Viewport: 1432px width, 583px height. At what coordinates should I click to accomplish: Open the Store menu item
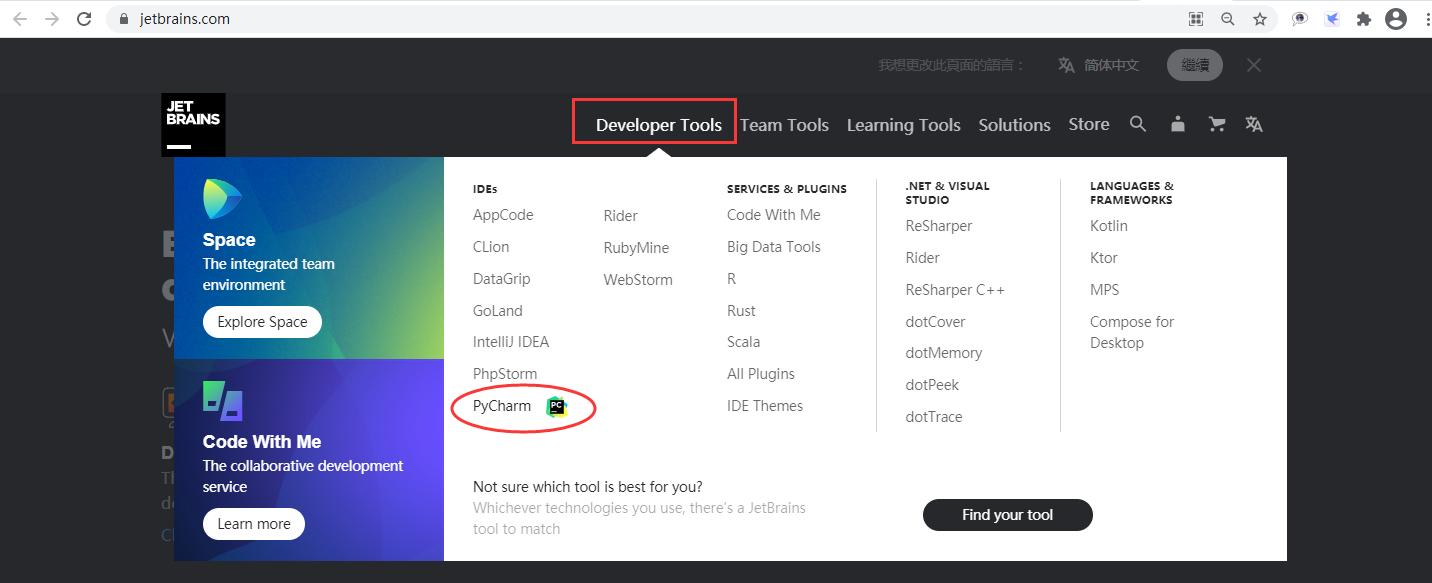tap(1089, 124)
